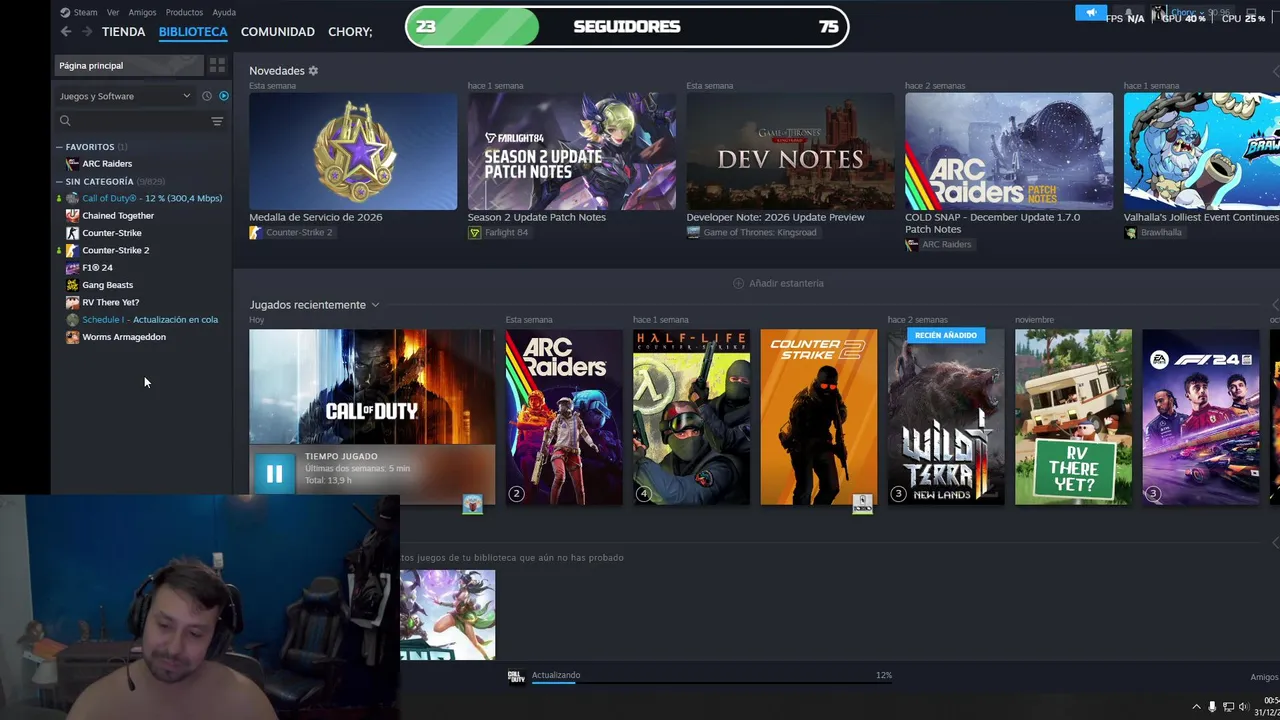Screen dimensions: 1280x720
Task: Switch to the COMUNIDAD tab
Action: pyautogui.click(x=278, y=32)
